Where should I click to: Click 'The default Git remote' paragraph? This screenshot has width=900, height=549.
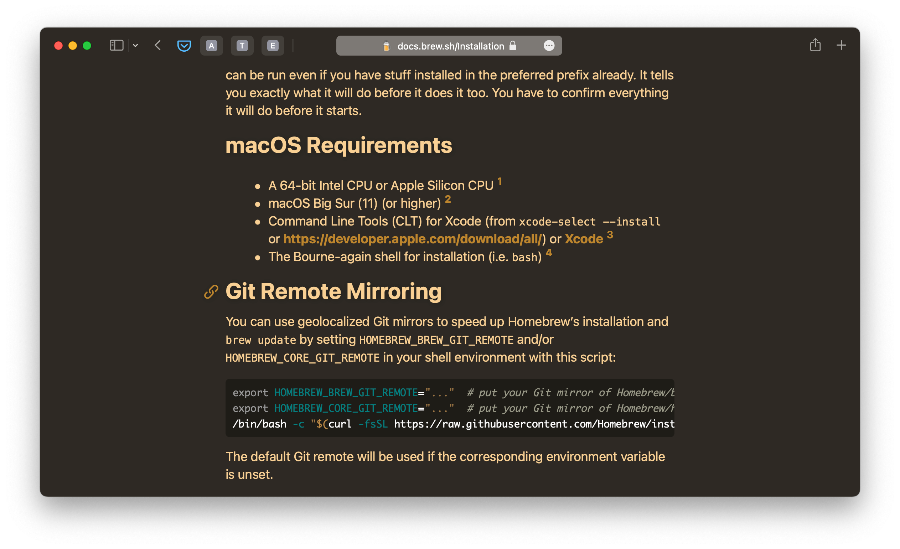click(445, 465)
